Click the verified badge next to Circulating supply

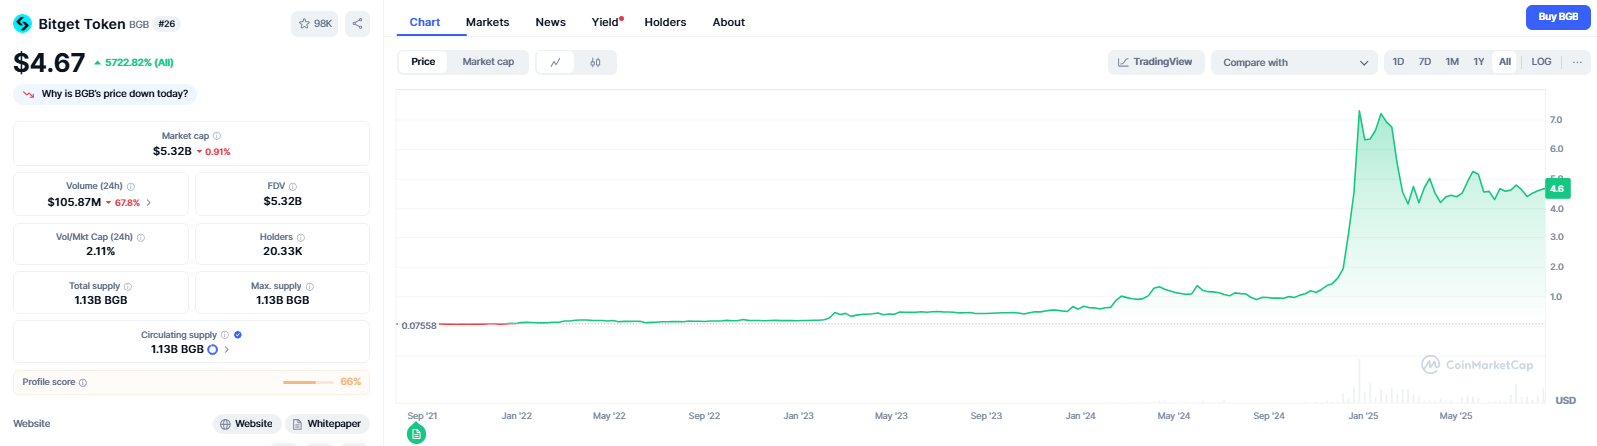pos(238,335)
